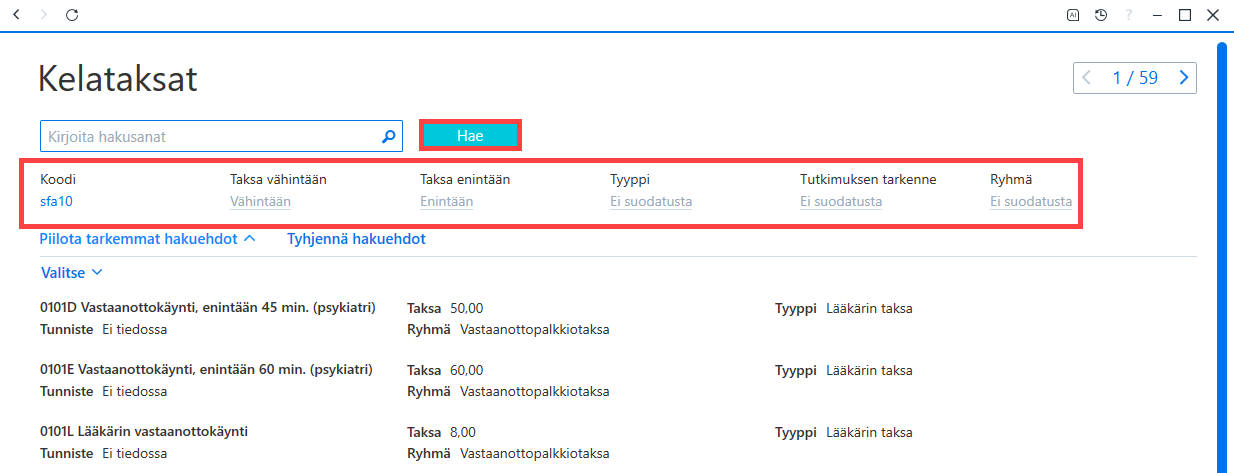Open row 0101E Vastaanottokäynti 60 min.
Viewport: 1234px width, 473px height.
click(207, 369)
